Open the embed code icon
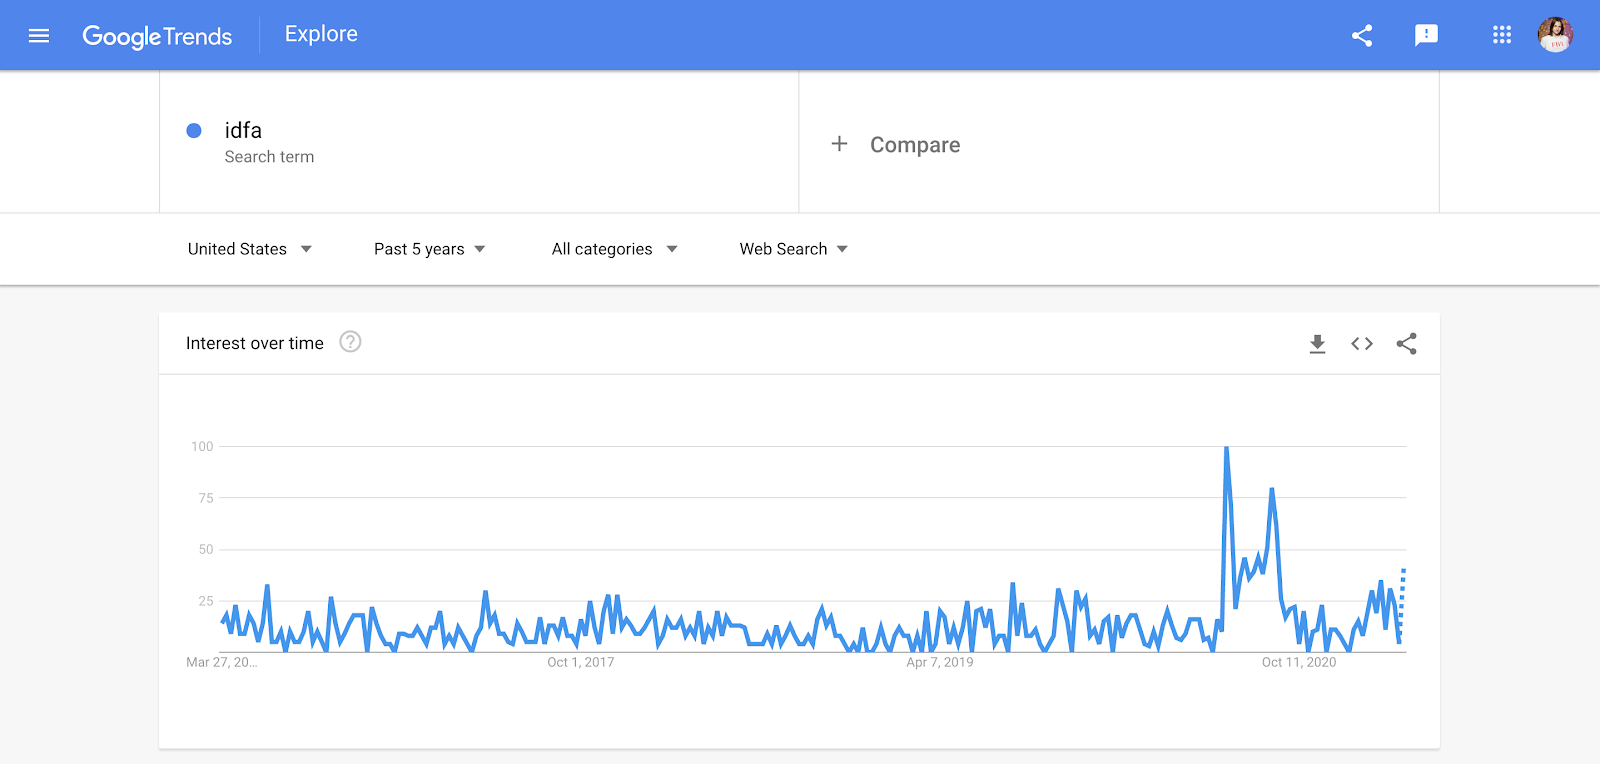 tap(1362, 344)
